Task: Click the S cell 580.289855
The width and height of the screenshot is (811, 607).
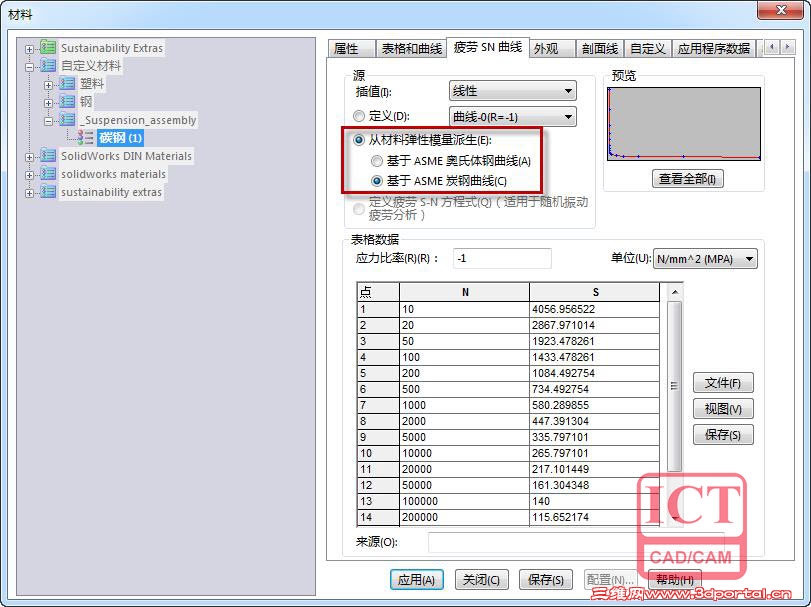Action: pyautogui.click(x=594, y=405)
